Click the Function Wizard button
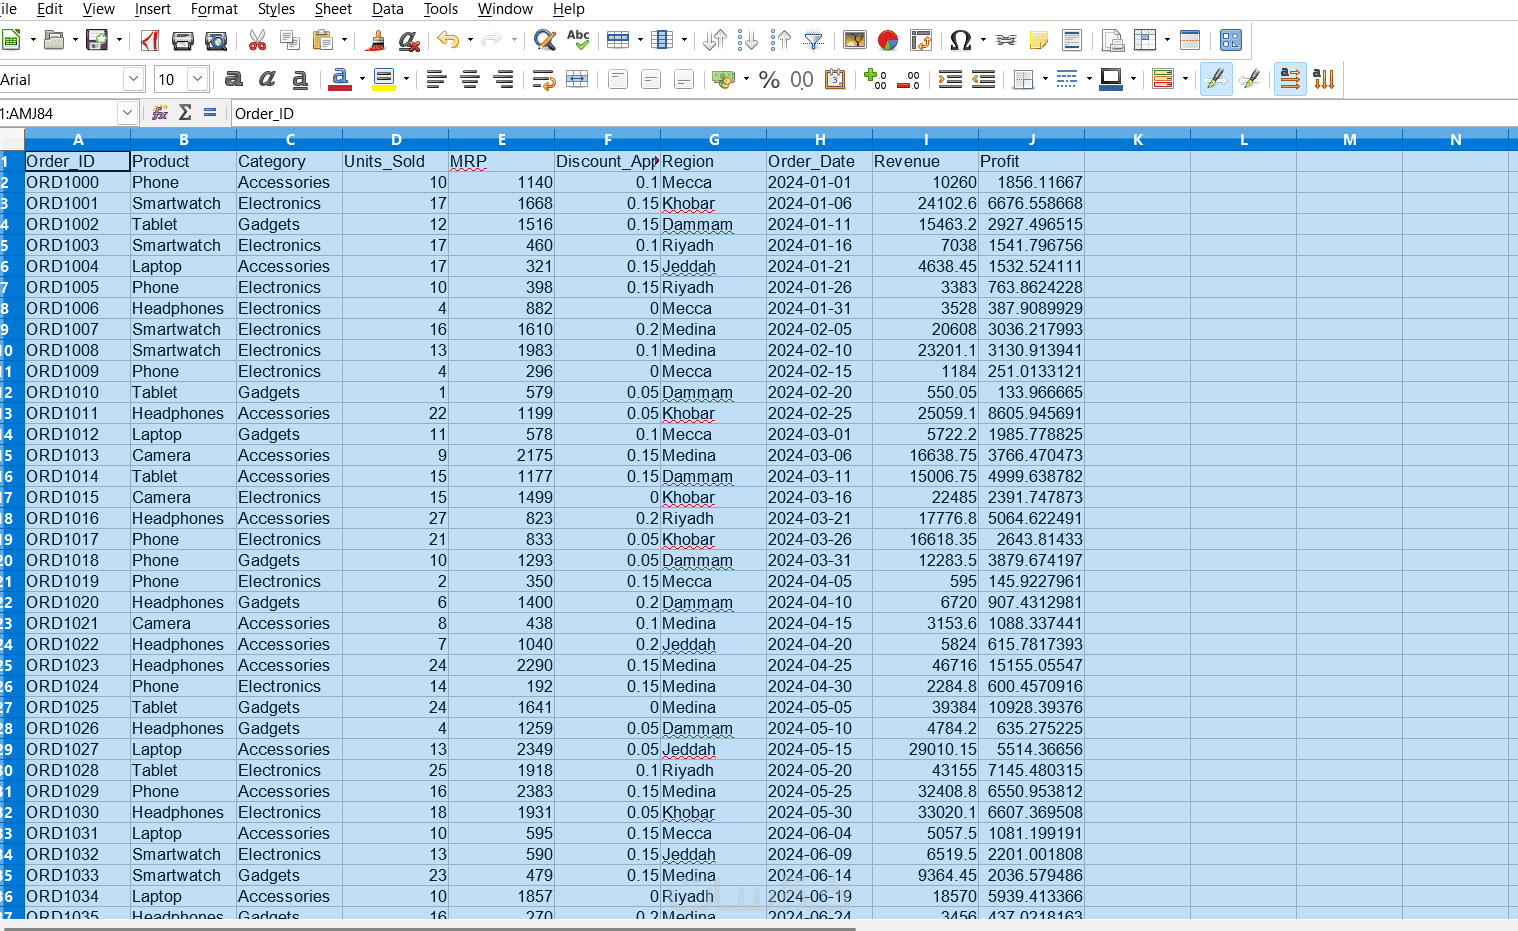Screen dimensions: 1518x931 160,113
